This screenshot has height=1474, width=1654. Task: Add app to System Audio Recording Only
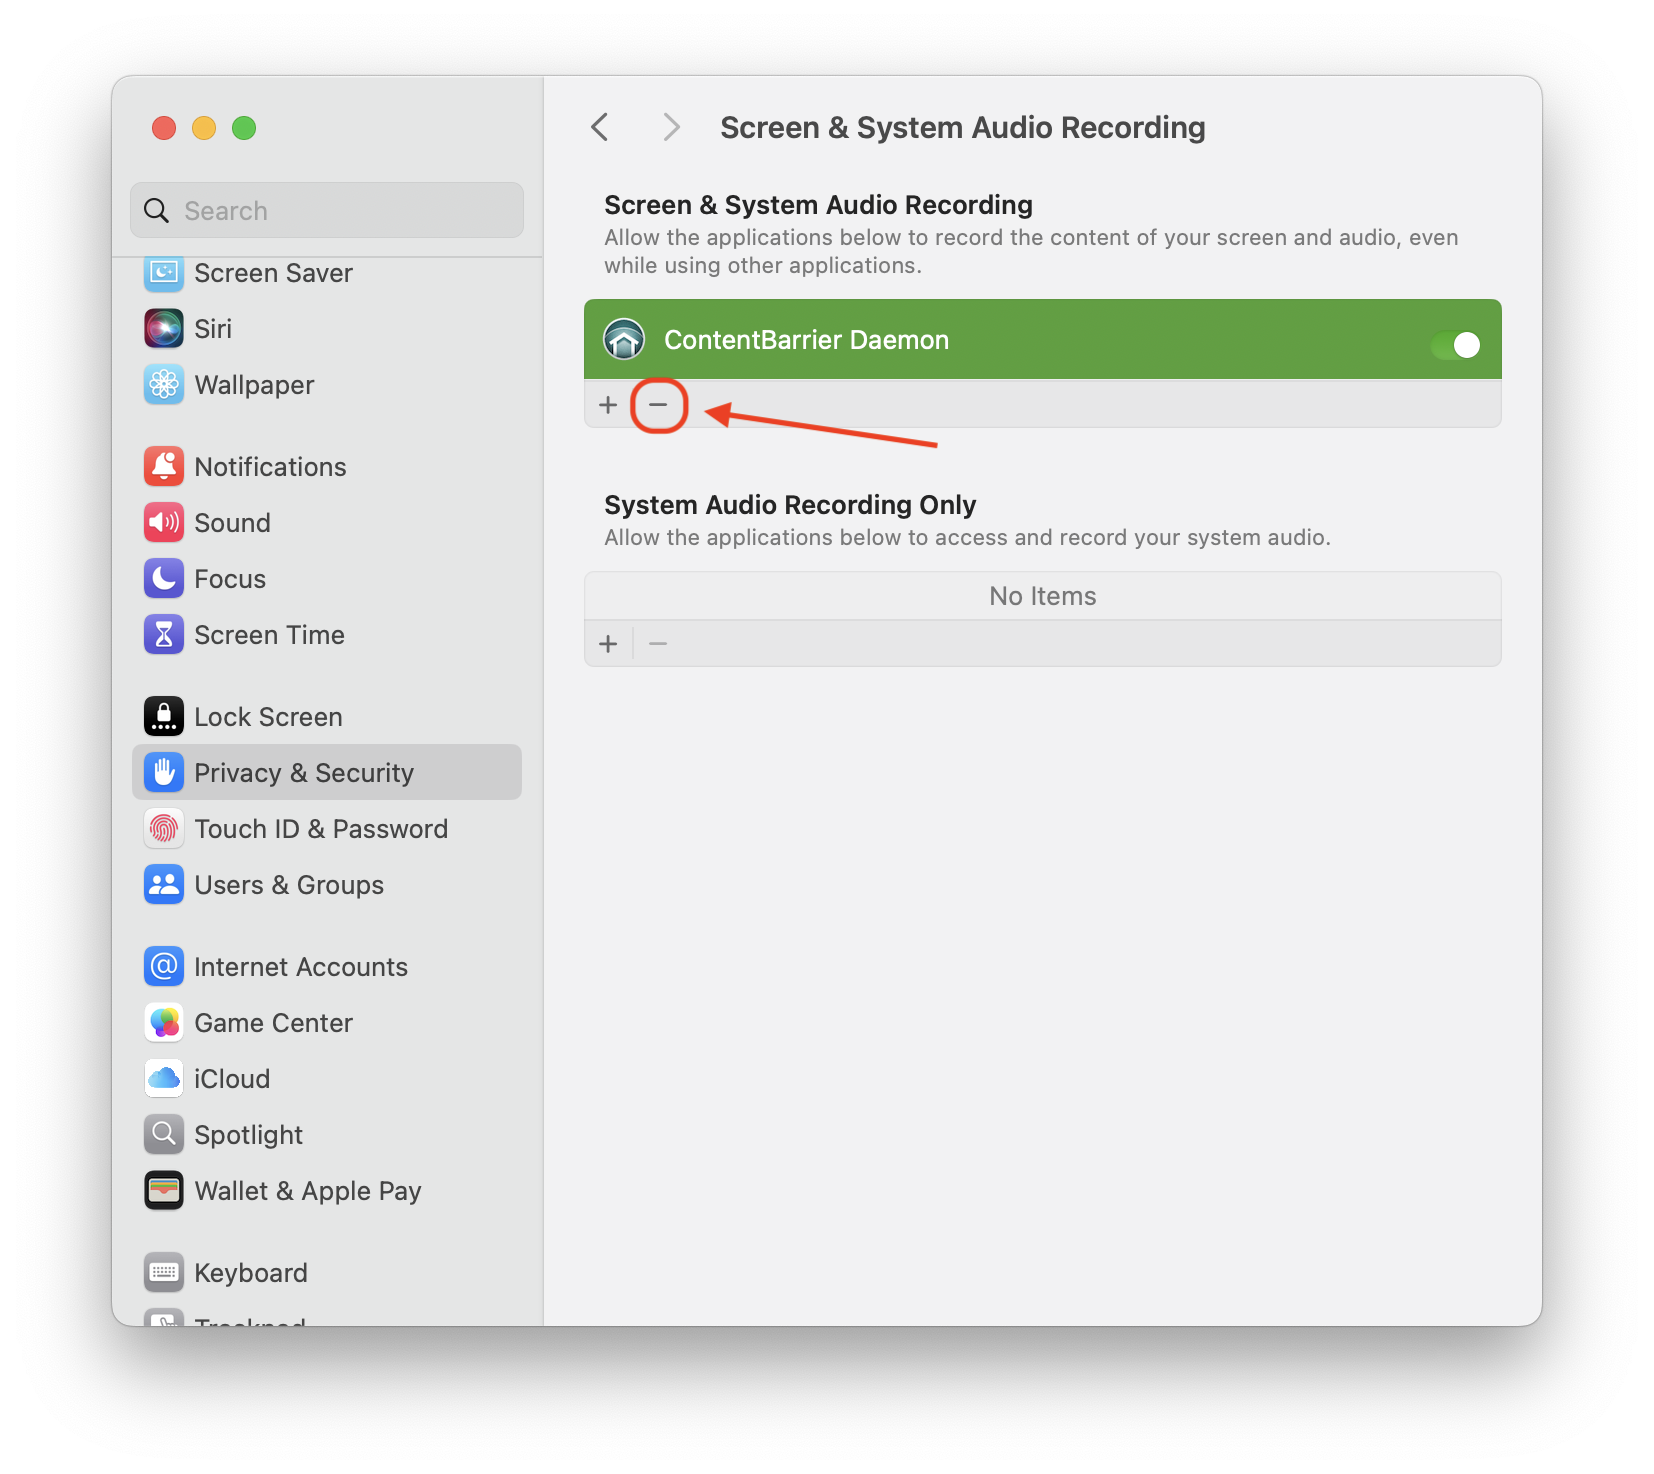[x=608, y=643]
